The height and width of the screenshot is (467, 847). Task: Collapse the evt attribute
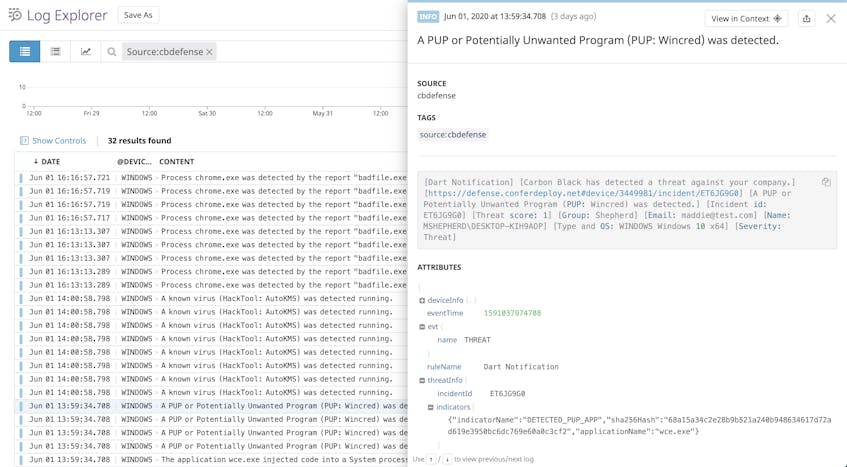422,327
